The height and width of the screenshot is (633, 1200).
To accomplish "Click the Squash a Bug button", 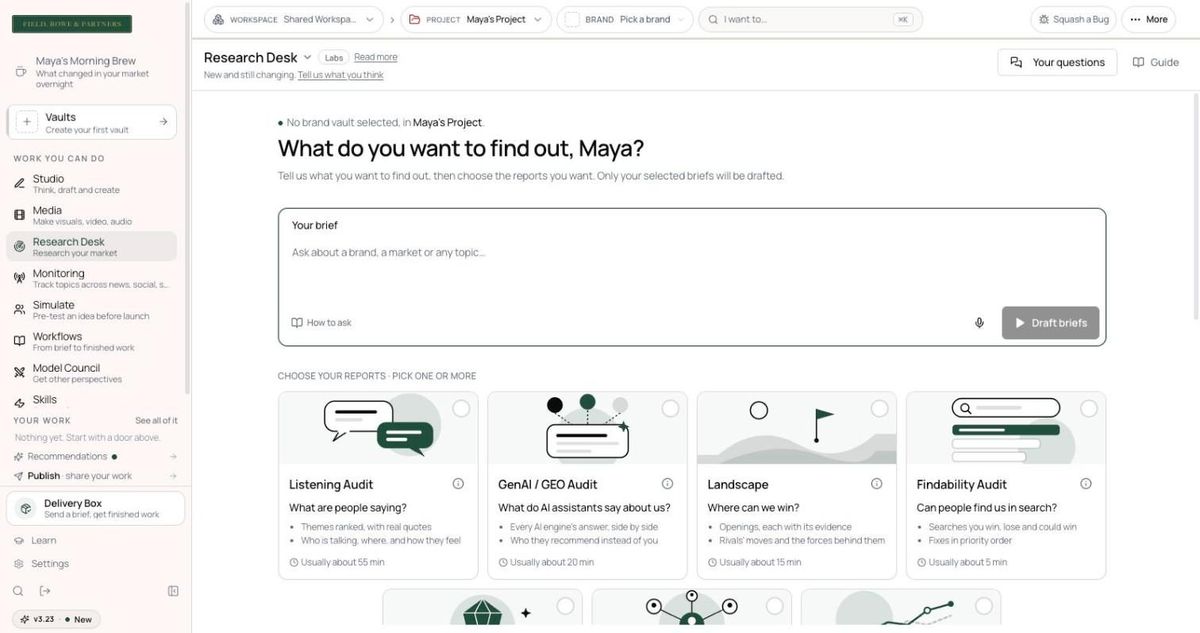I will click(x=1073, y=19).
